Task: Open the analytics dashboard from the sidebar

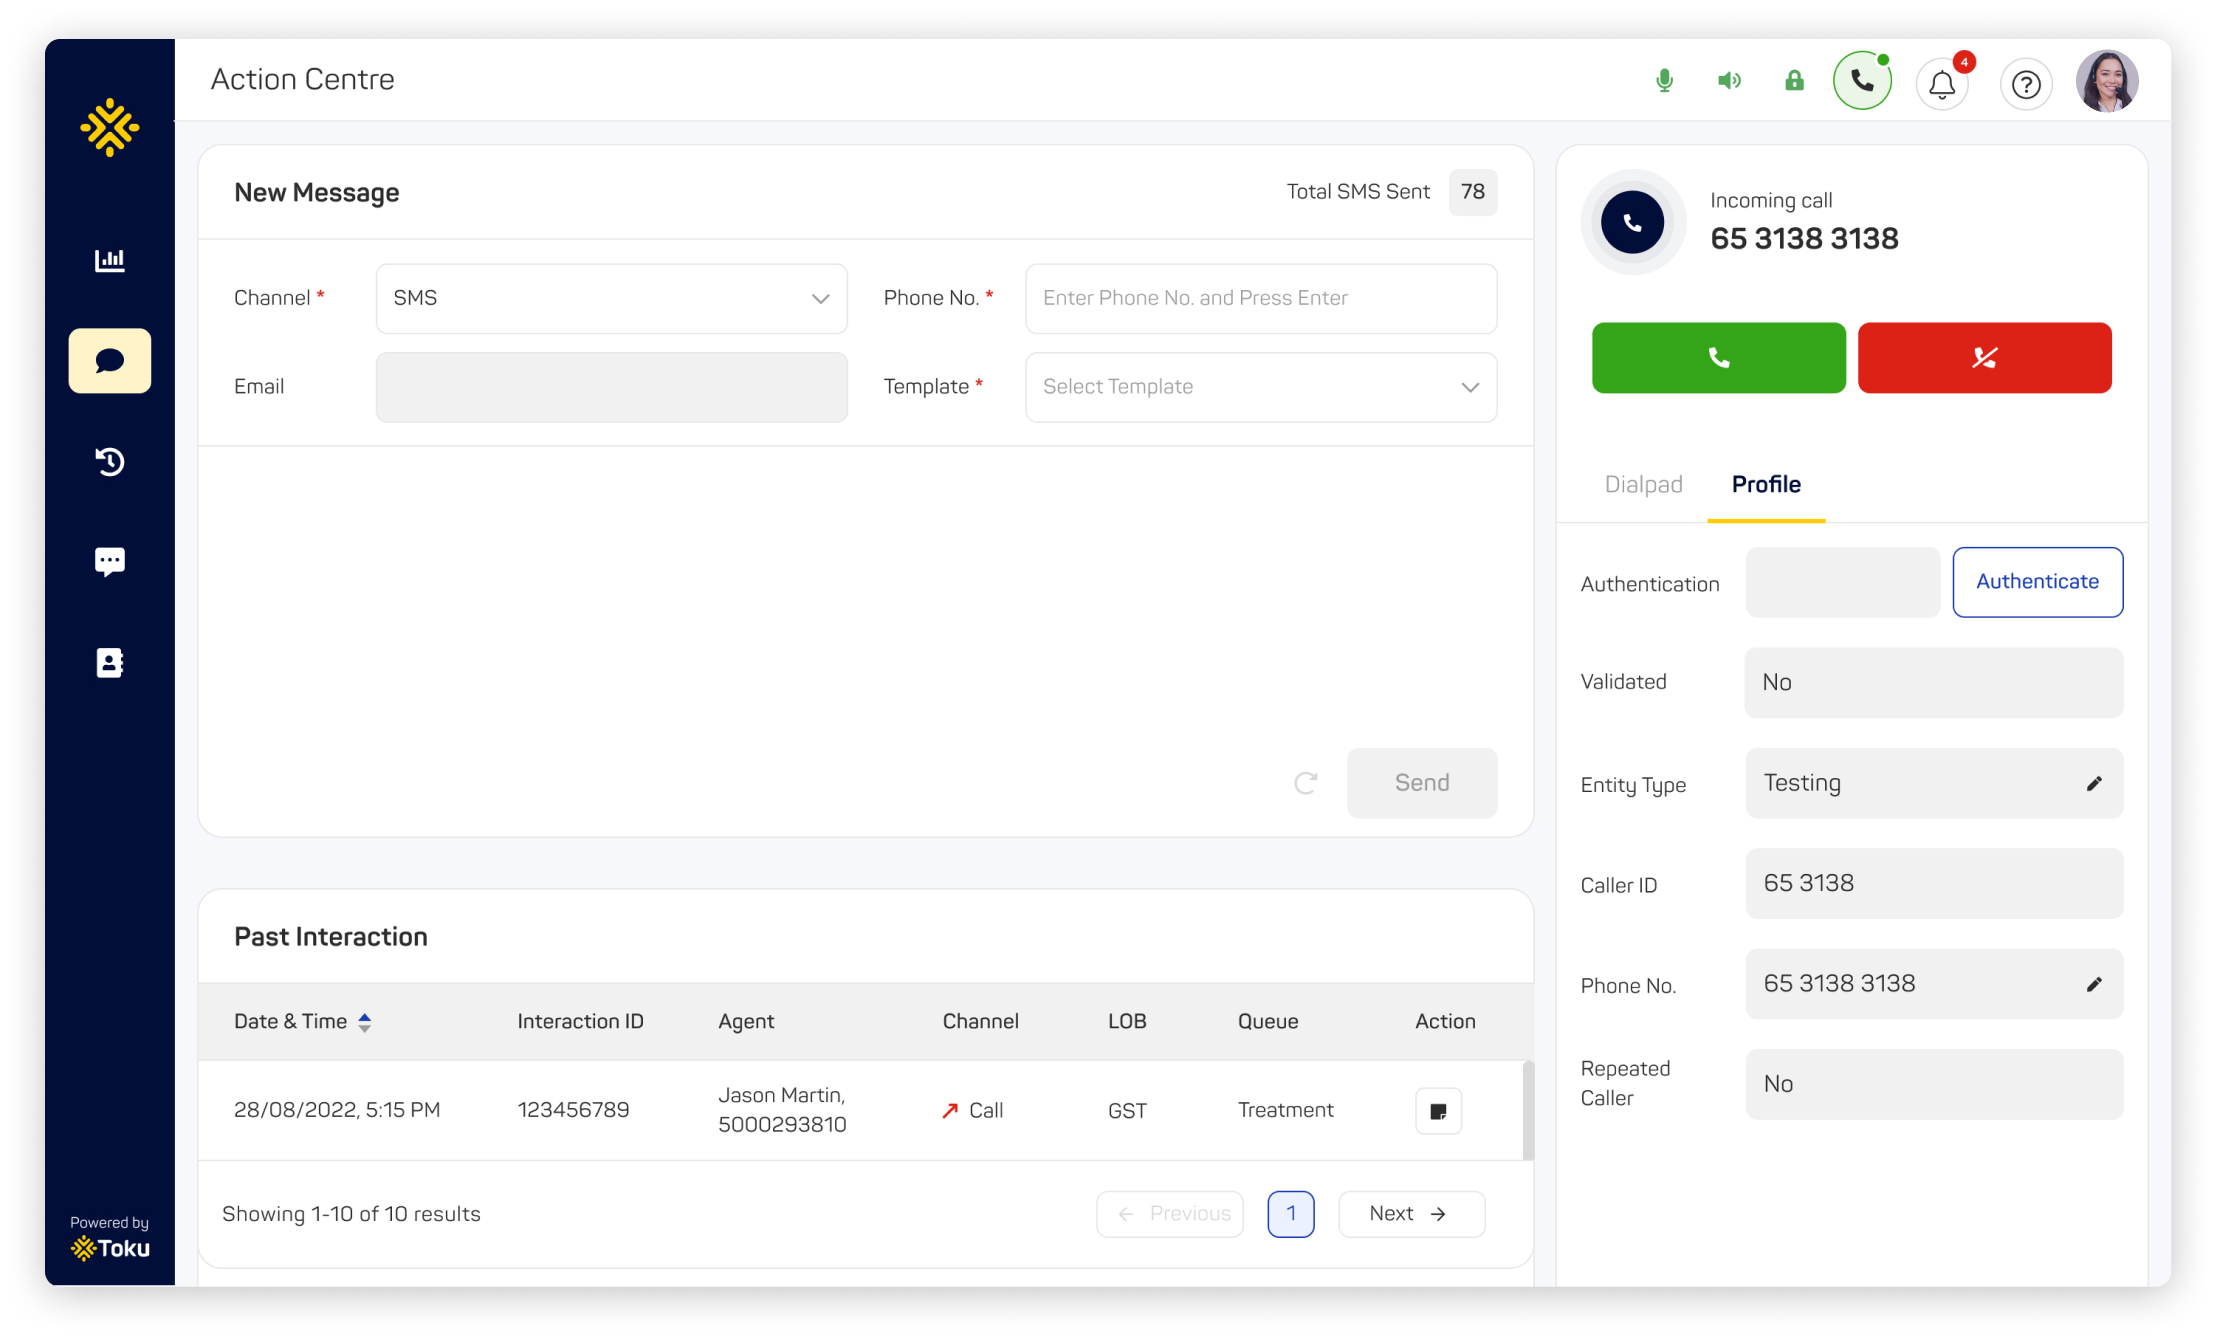Action: [x=109, y=260]
